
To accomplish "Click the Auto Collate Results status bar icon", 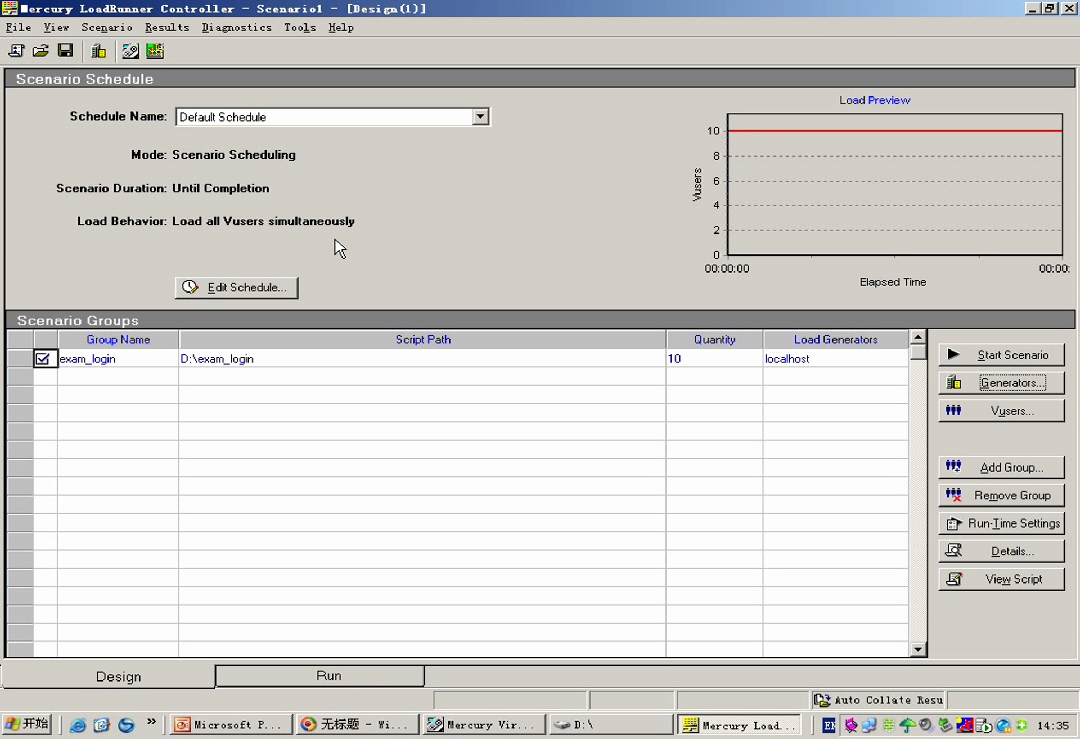I will (822, 700).
